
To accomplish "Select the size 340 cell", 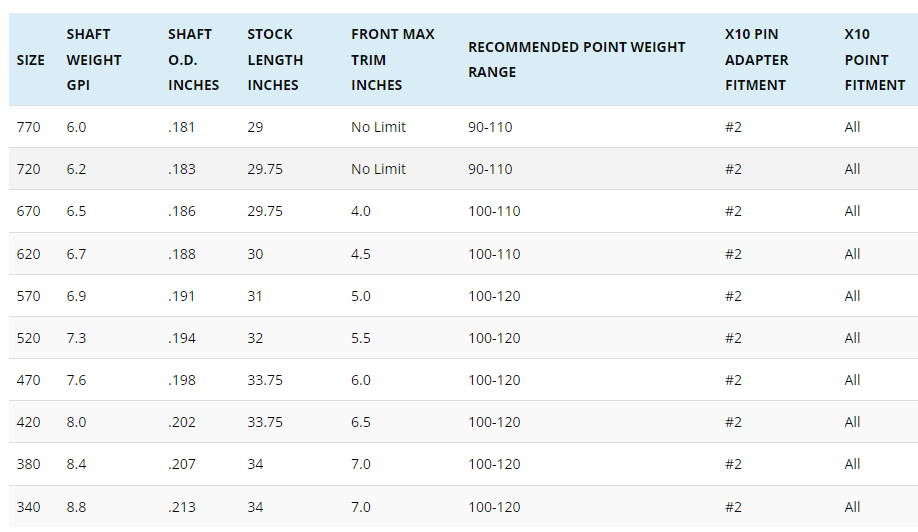I will 29,507.
